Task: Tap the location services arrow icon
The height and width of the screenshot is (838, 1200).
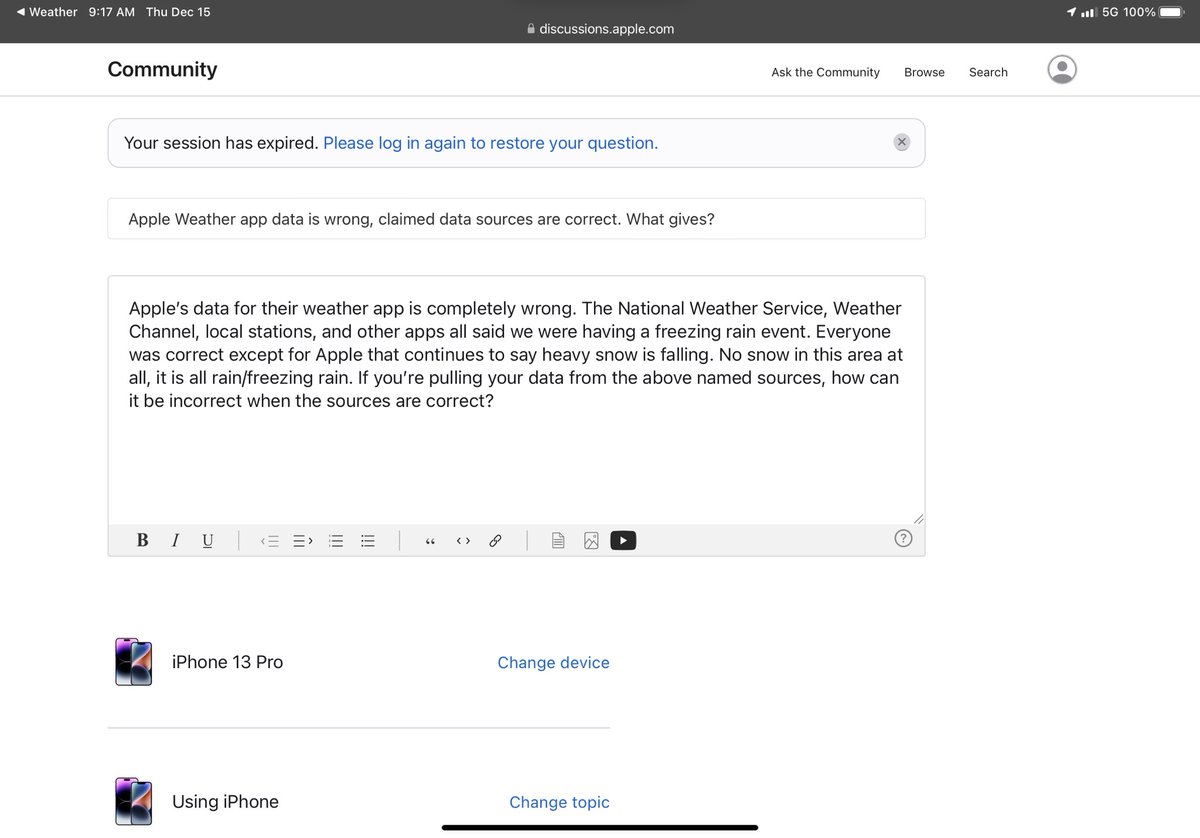Action: click(1071, 12)
